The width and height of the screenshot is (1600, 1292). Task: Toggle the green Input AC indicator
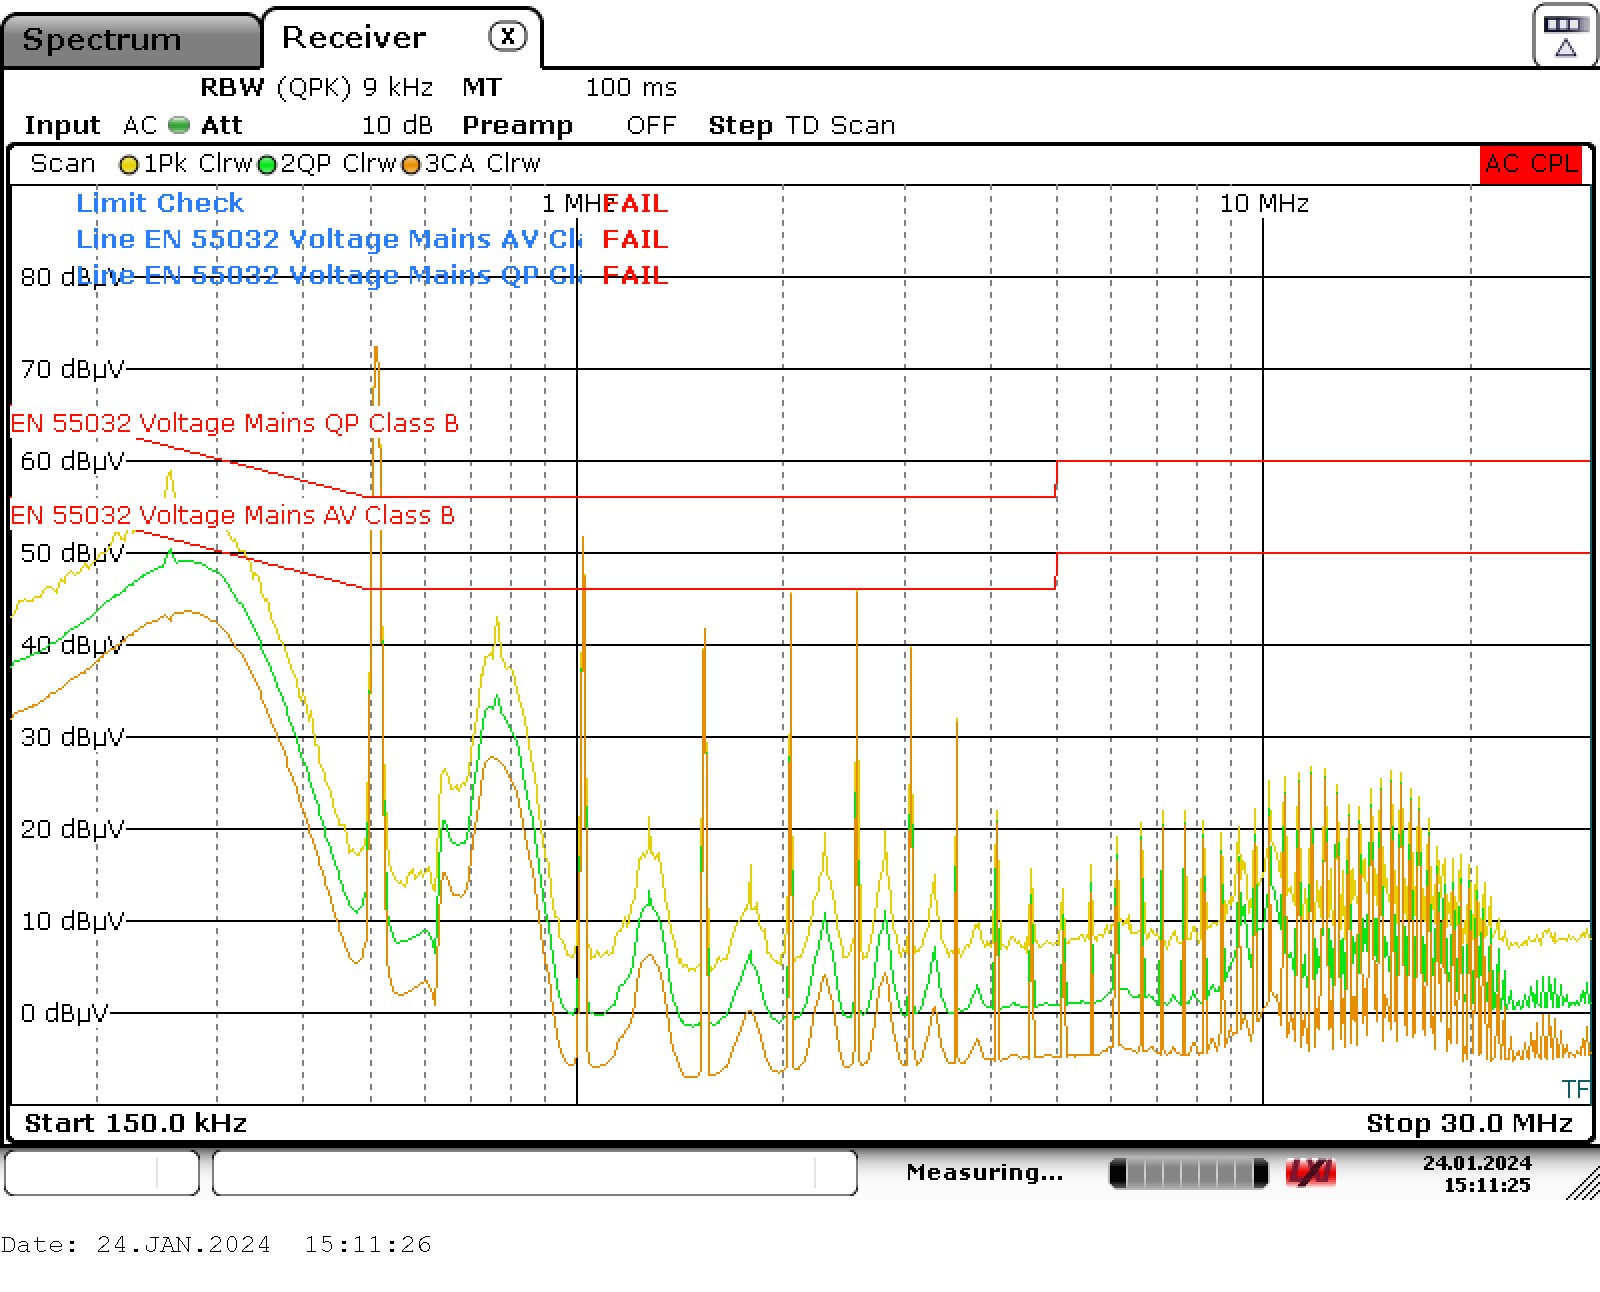179,125
